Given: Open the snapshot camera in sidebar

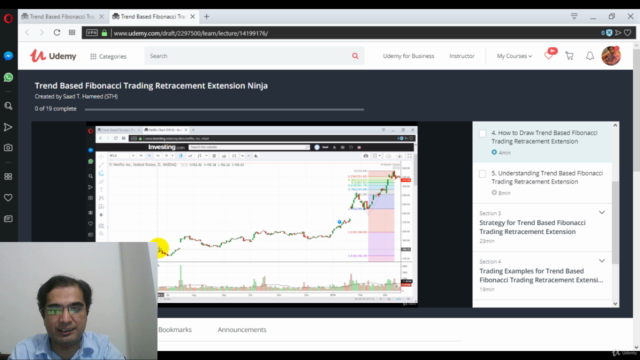Looking at the screenshot, I should tap(8, 147).
